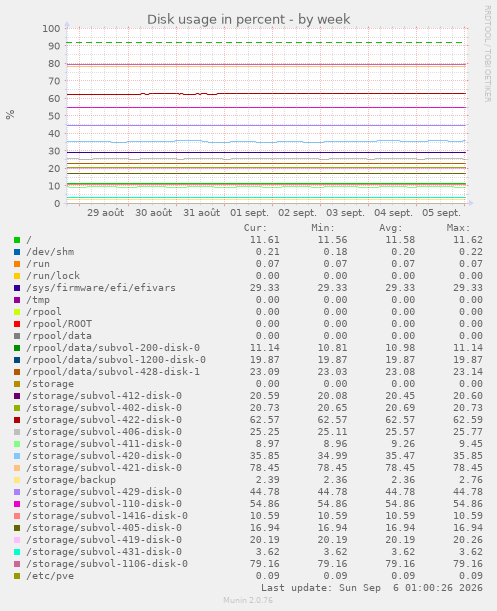
Task: Click the magenta swatch for subvol-110-disk-0
Action: coord(17,504)
